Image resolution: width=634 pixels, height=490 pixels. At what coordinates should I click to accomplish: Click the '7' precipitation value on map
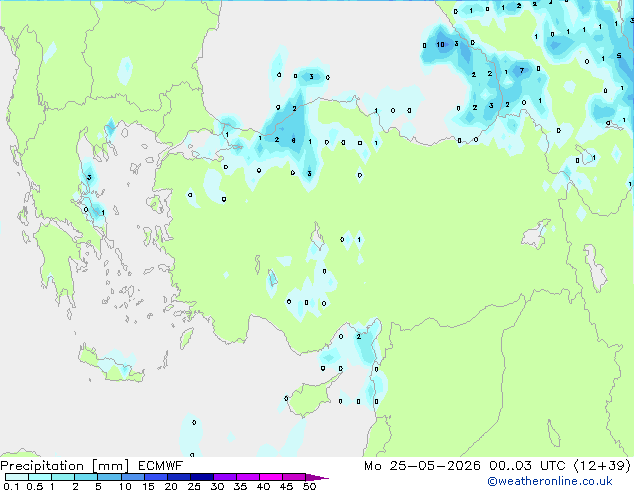click(522, 70)
